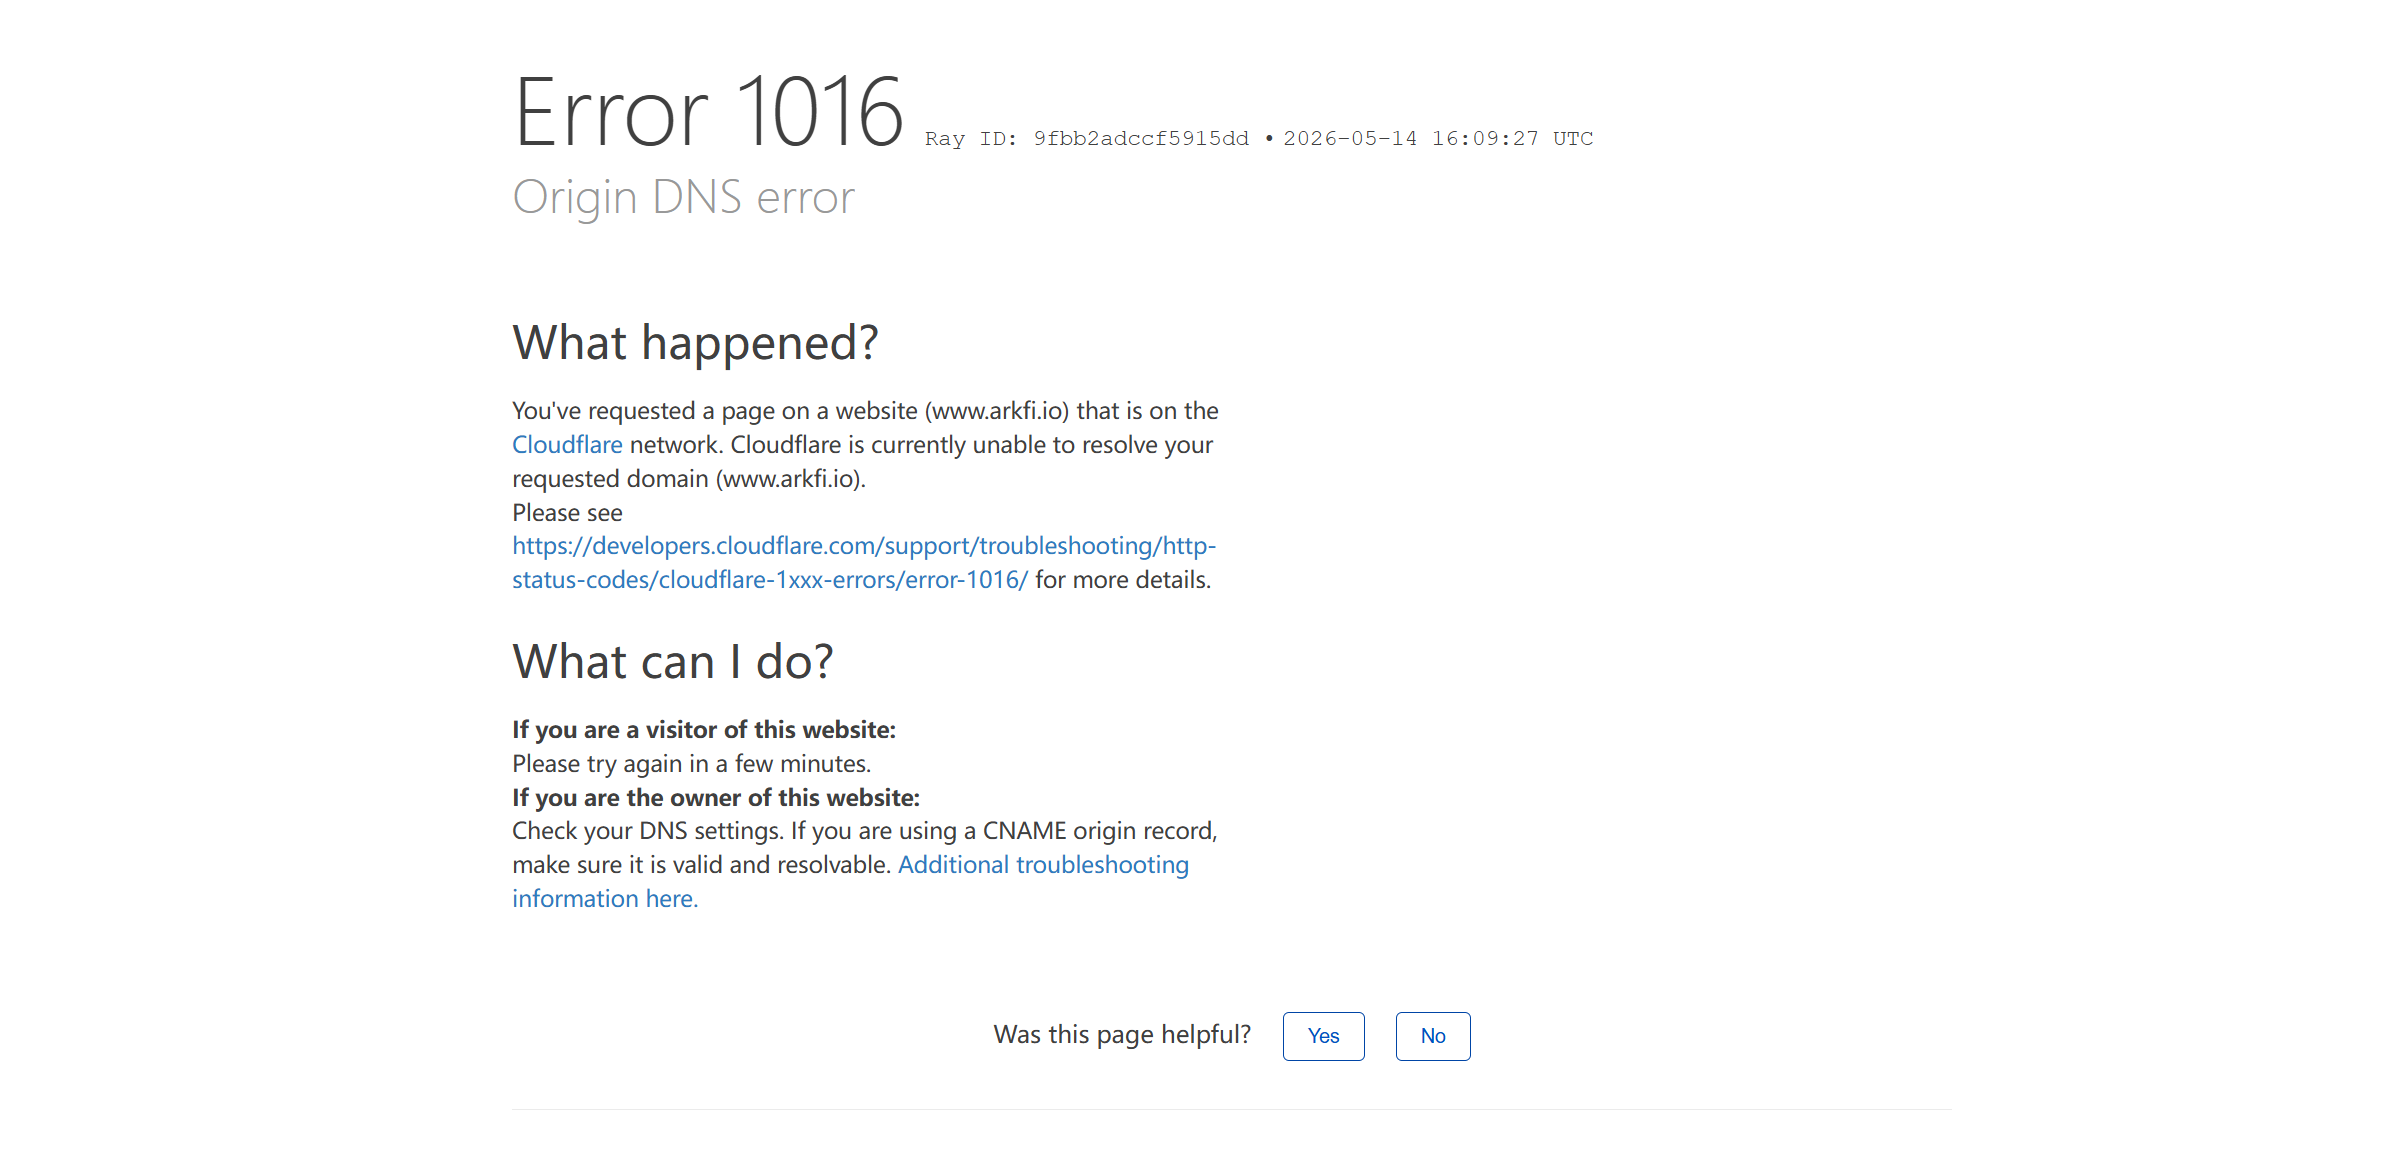Click the Was this page helpful? text
Image resolution: width=2398 pixels, height=1158 pixels.
point(1122,1035)
